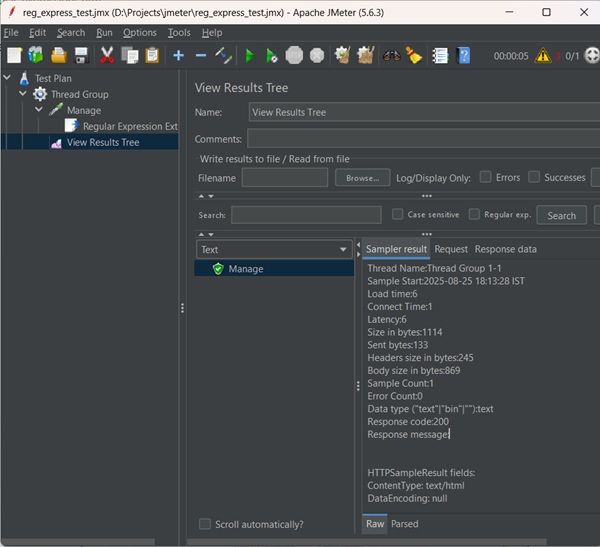Click the divider handle beside results list
The image size is (600, 547).
pos(358,386)
